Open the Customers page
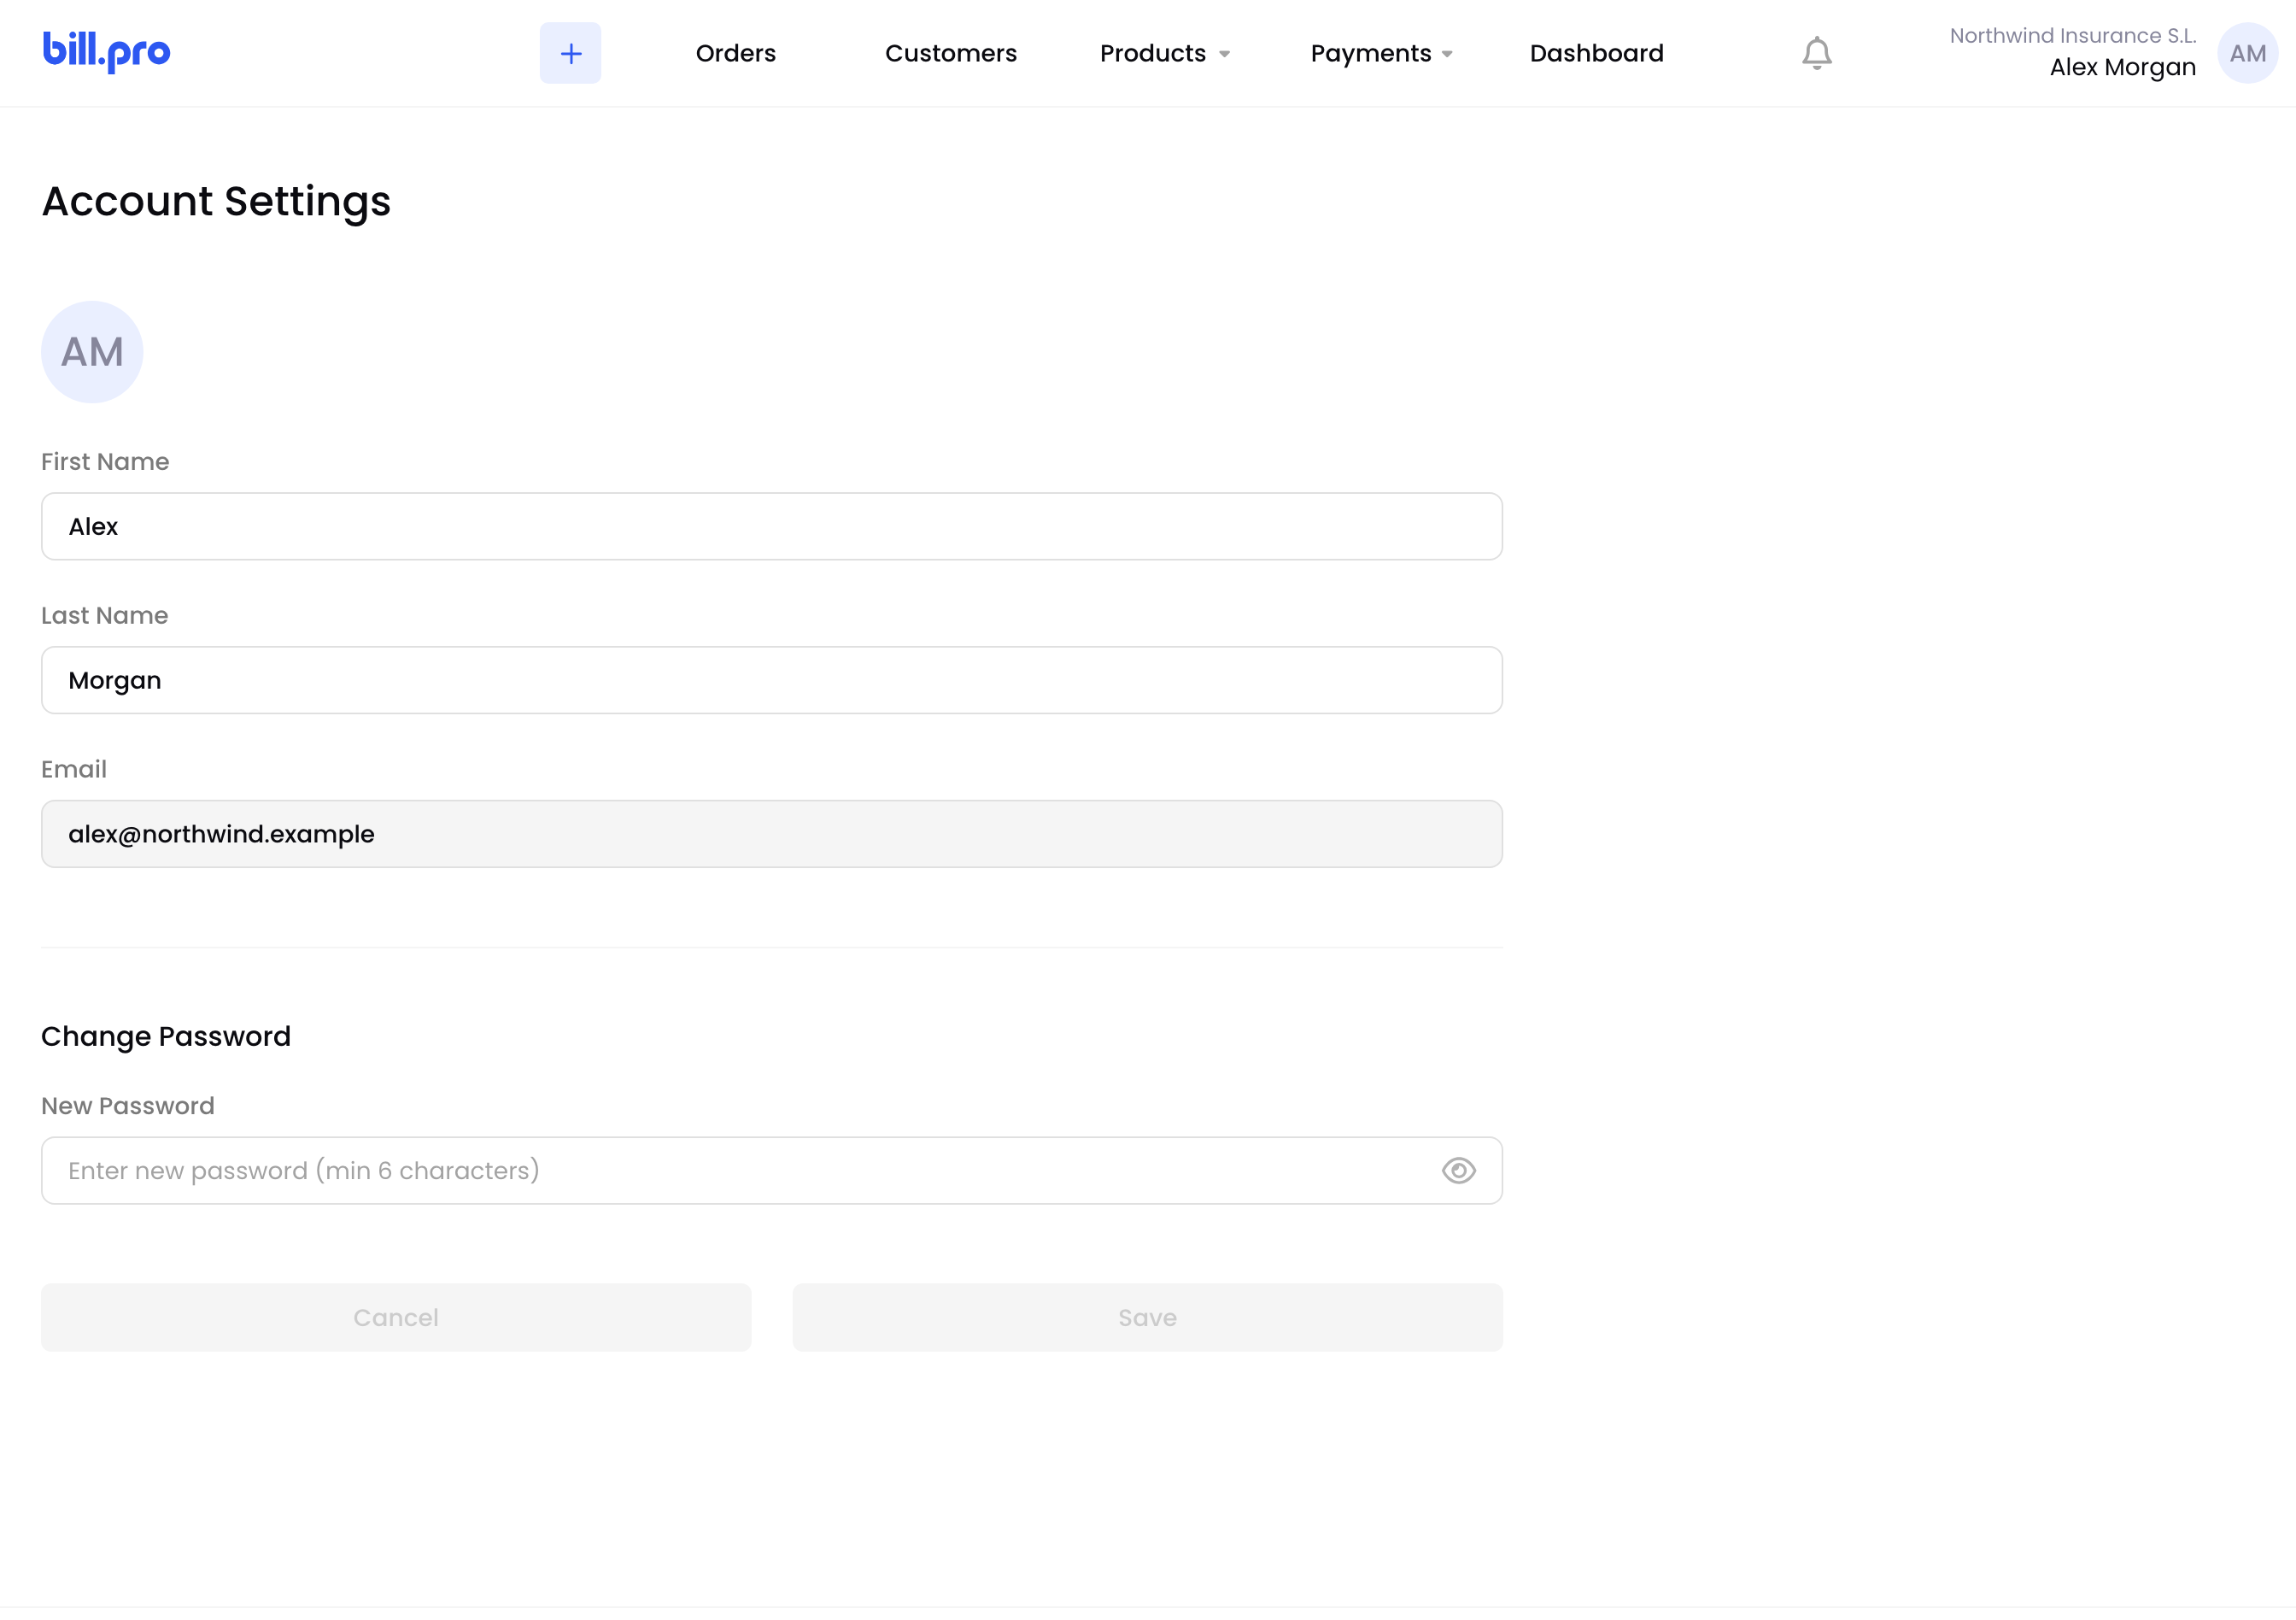The height and width of the screenshot is (1620, 2296). pyautogui.click(x=950, y=53)
